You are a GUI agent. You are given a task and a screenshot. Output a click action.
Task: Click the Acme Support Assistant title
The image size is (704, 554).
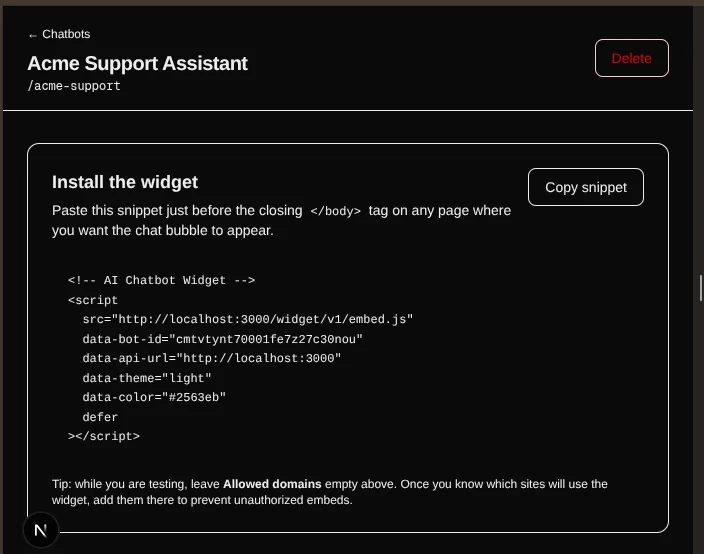(x=137, y=63)
